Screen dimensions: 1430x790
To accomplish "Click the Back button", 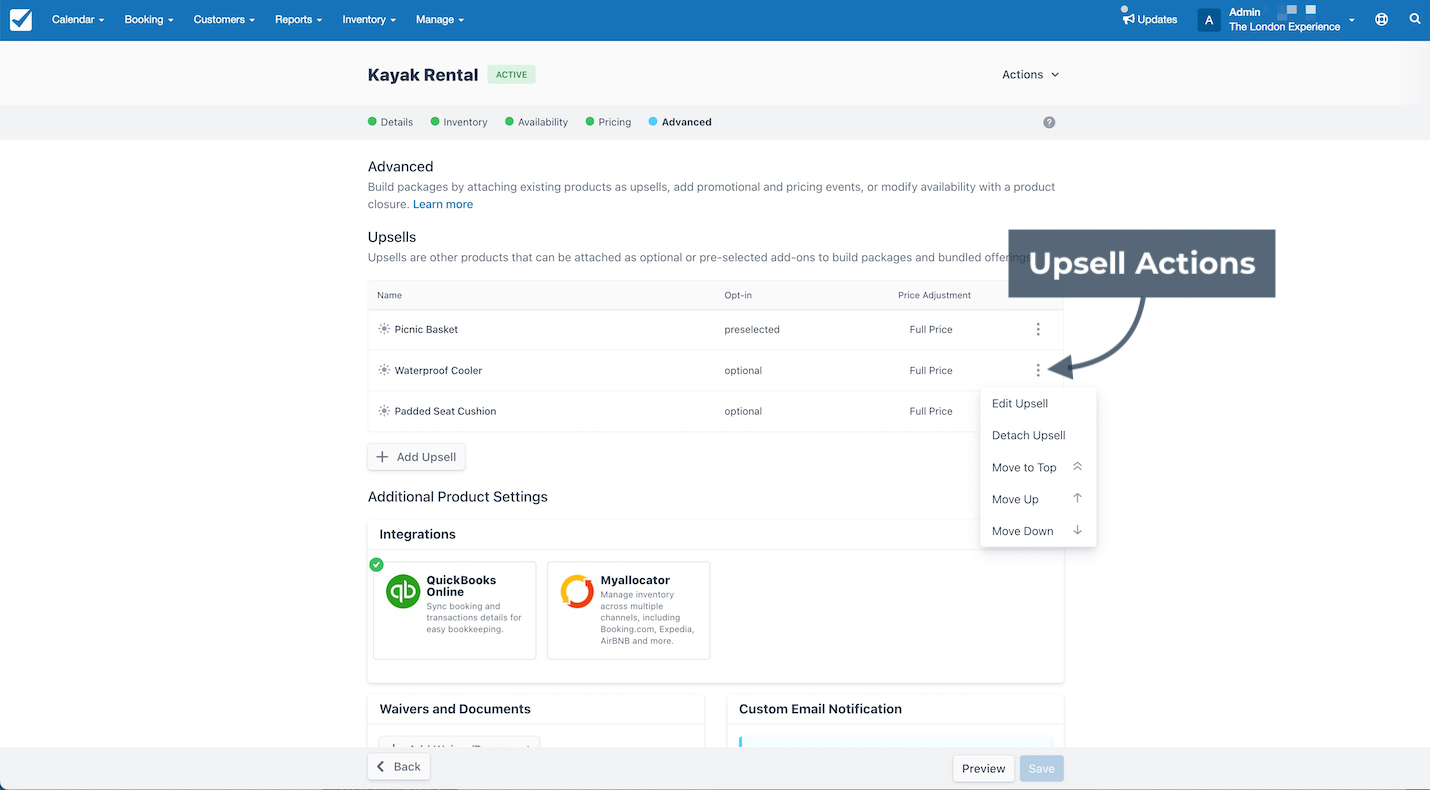I will coord(398,767).
